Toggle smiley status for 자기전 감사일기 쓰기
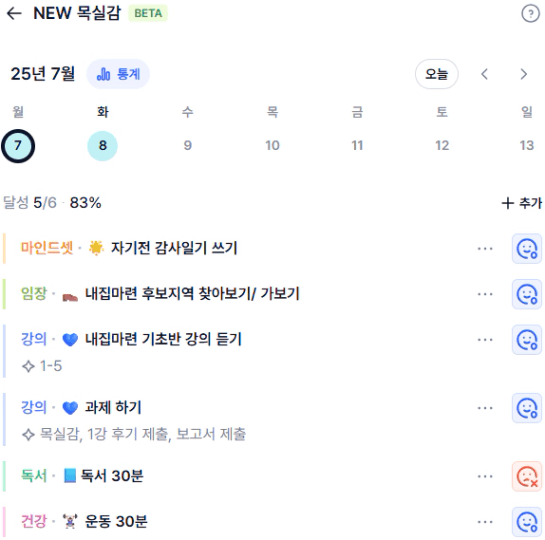The image size is (545, 540). coord(527,248)
